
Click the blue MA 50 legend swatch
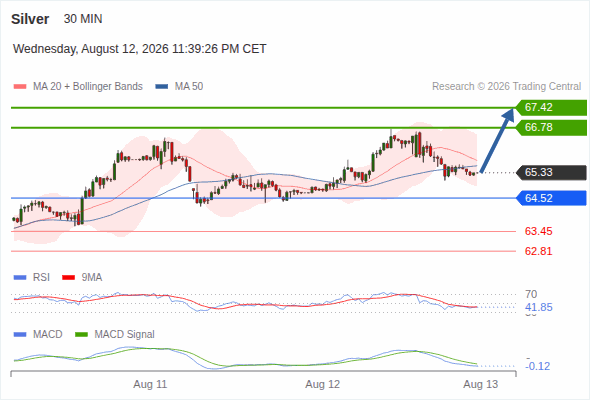click(x=161, y=87)
